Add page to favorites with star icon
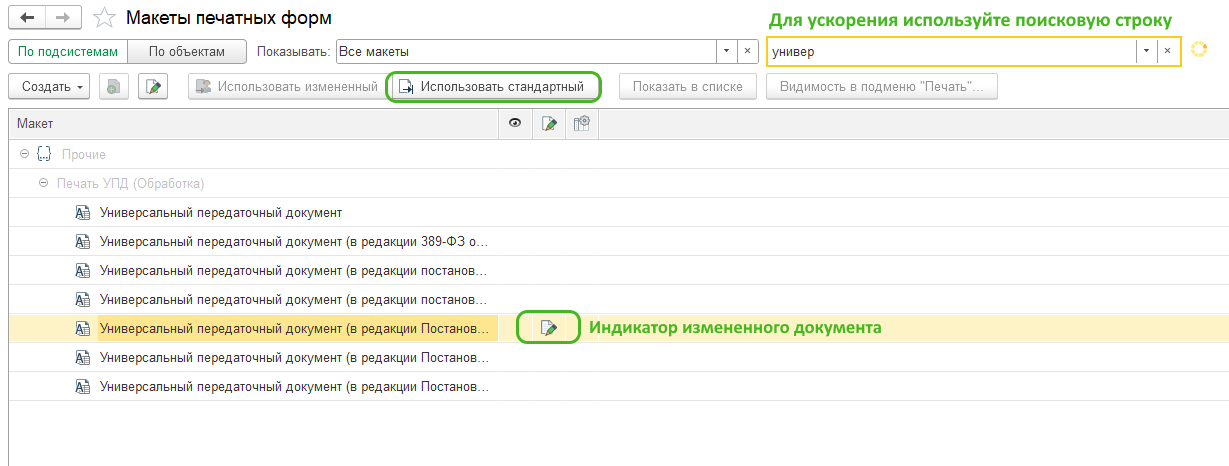Viewport: 1229px width, 466px height. pos(103,18)
